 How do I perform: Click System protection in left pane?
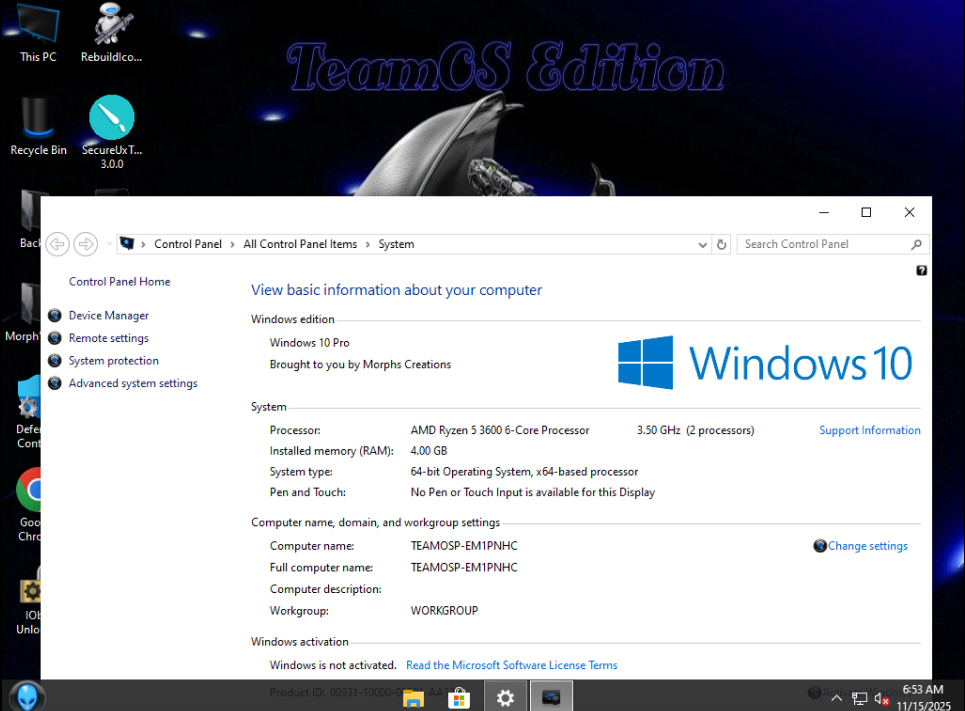pos(113,361)
